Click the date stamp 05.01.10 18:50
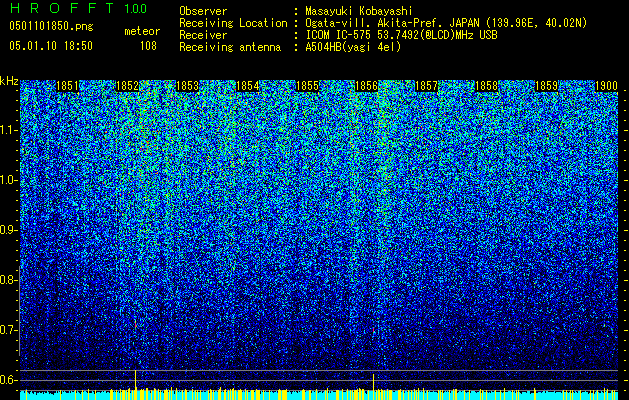This screenshot has height=400, width=629. (51, 46)
